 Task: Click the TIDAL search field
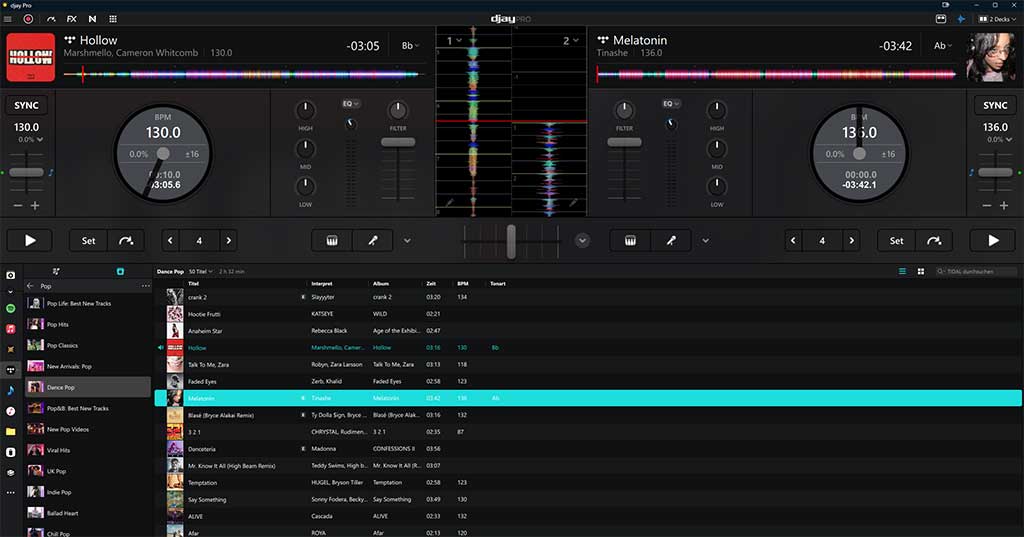(x=976, y=271)
